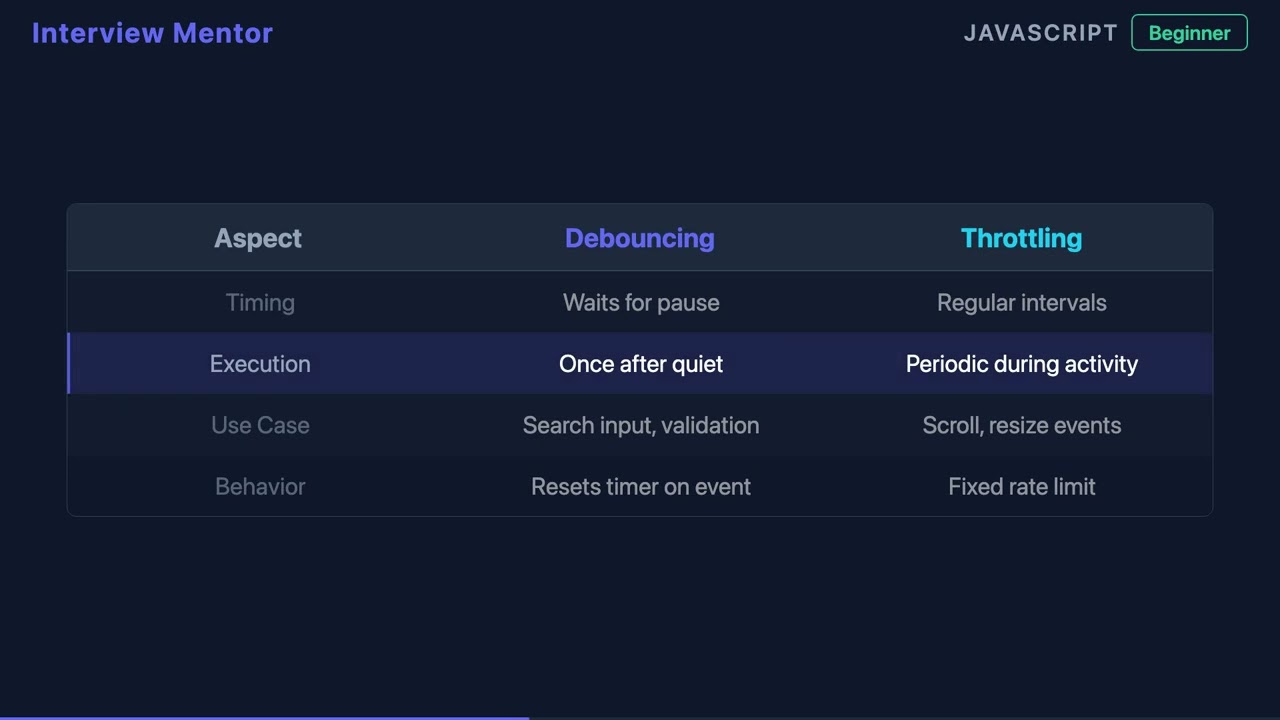Click the 'Periodic during activity' cell
1280x720 pixels.
coord(1022,364)
